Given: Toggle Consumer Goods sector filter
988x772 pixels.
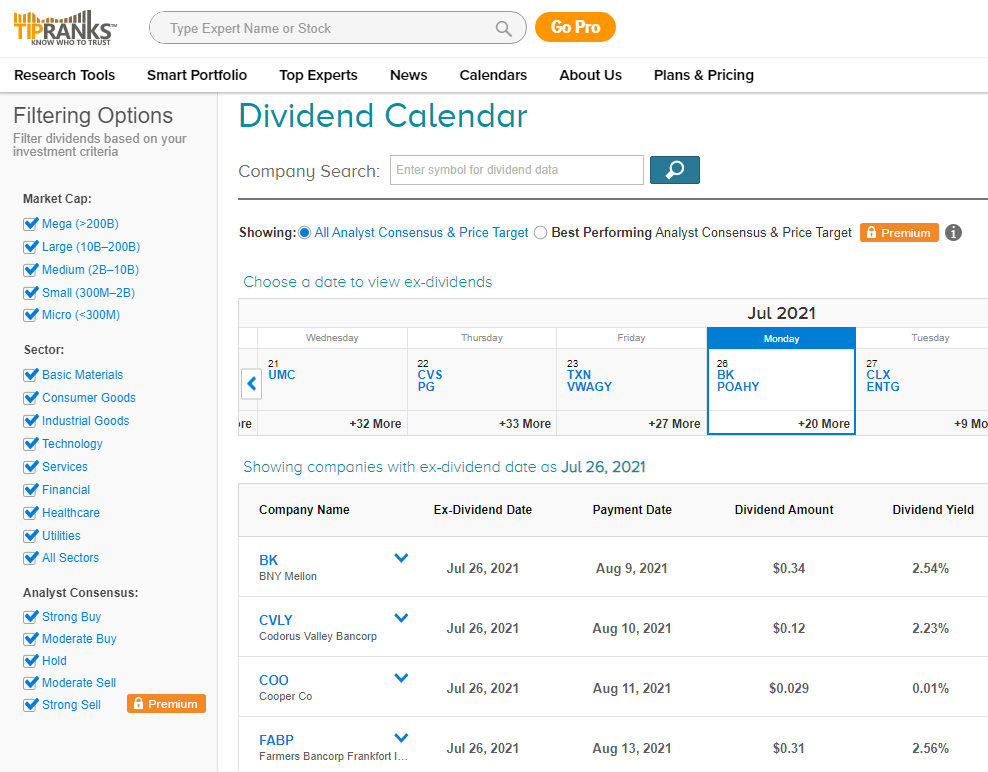Looking at the screenshot, I should point(30,398).
